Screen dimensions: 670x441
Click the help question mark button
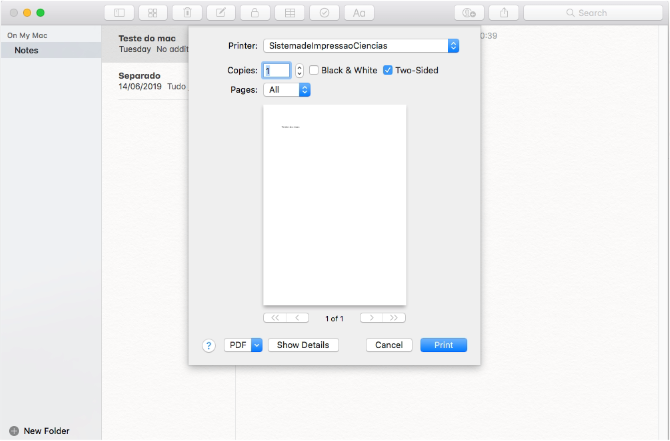point(209,345)
